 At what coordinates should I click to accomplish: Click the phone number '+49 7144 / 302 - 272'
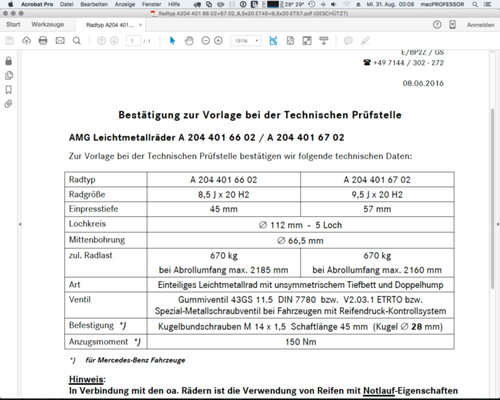pos(408,63)
